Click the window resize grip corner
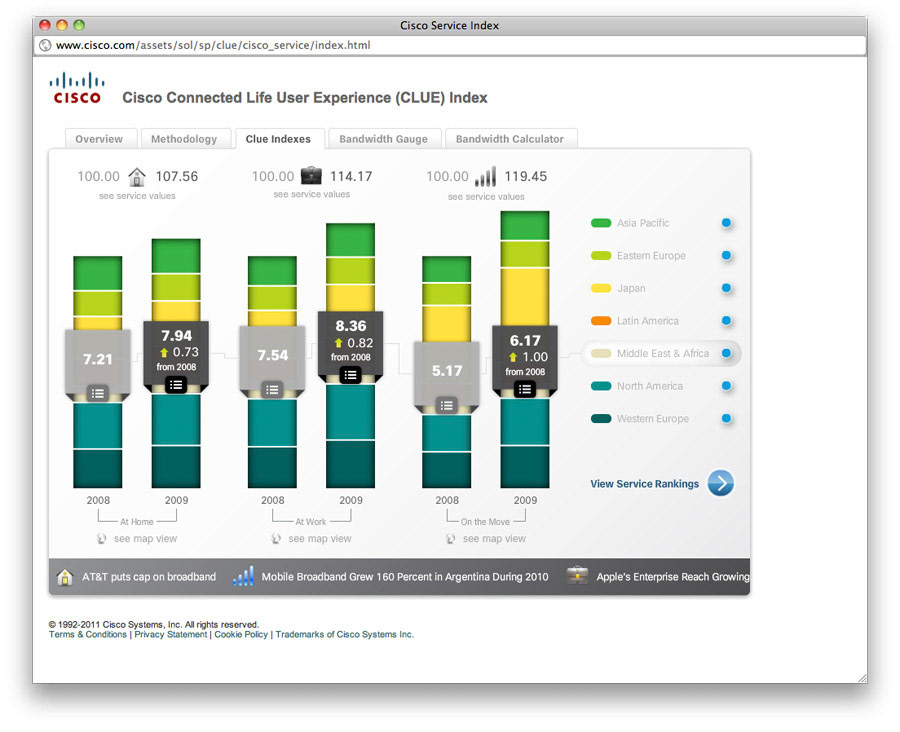 [x=862, y=677]
